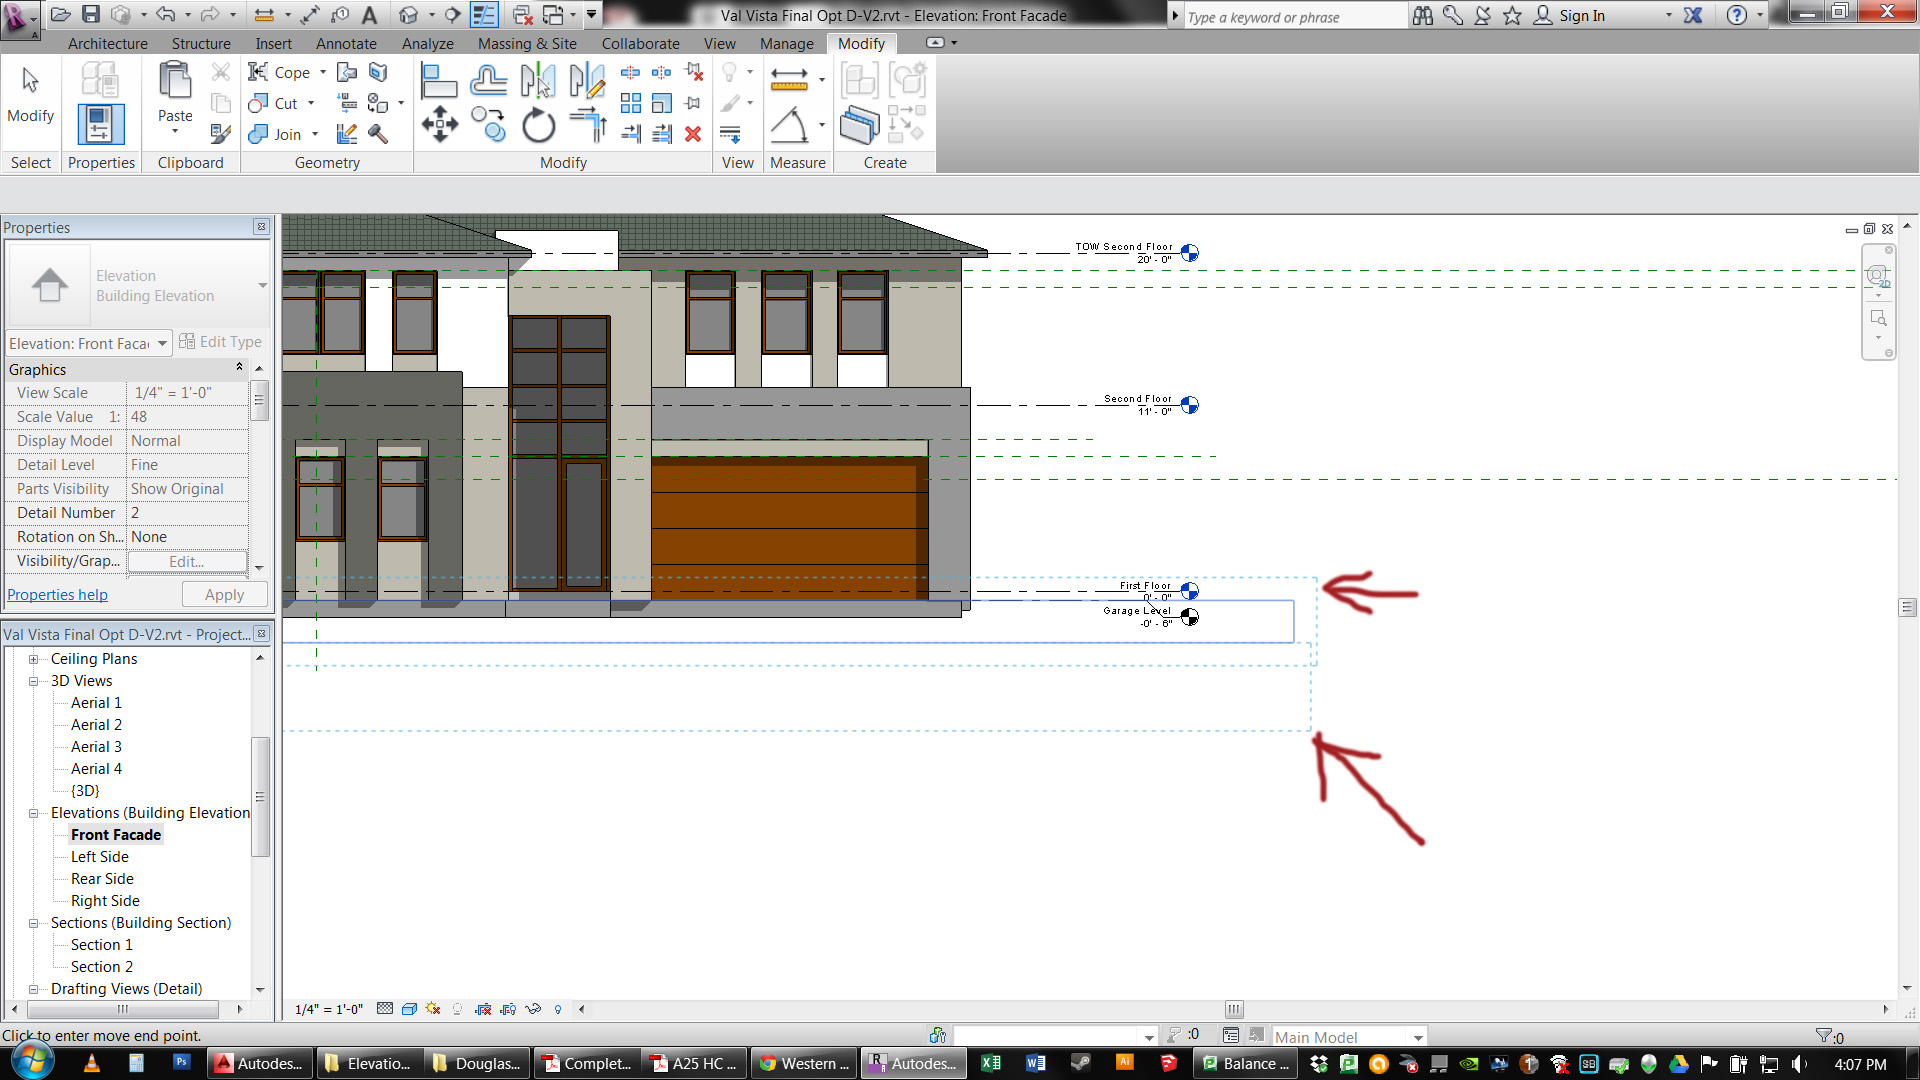Open the Cope dropdown arrow
Viewport: 1920px width, 1080px height.
tap(323, 72)
